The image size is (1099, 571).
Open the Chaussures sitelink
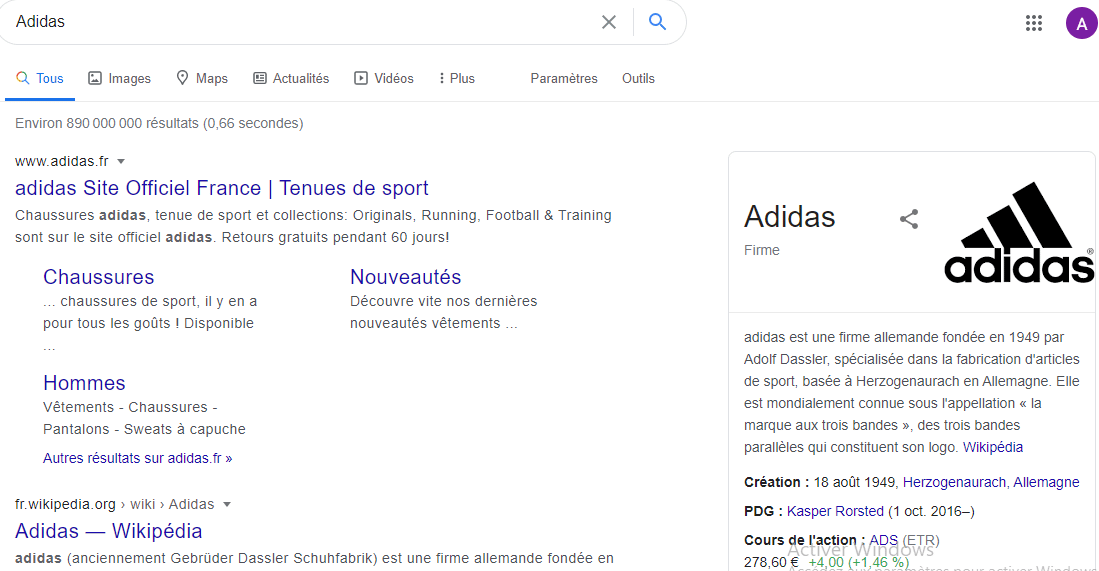coord(98,277)
